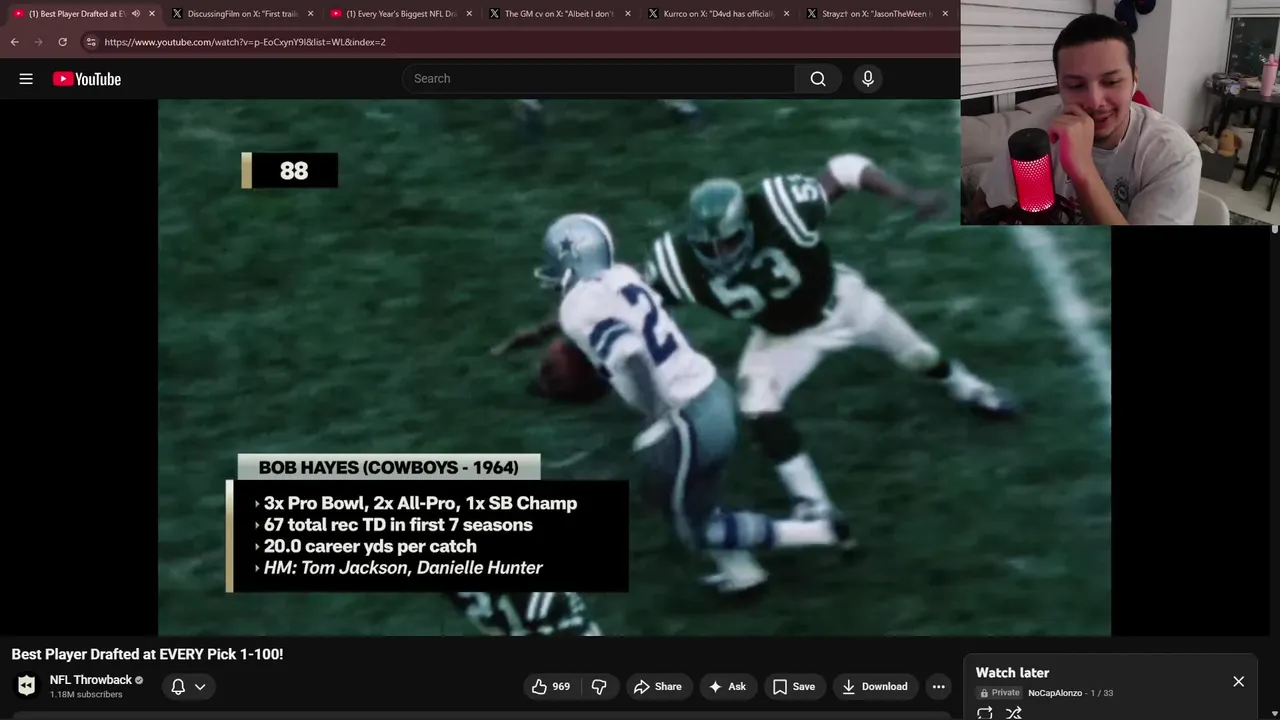Open the NFL Throwback channel avatar
The width and height of the screenshot is (1280, 720).
click(27, 686)
